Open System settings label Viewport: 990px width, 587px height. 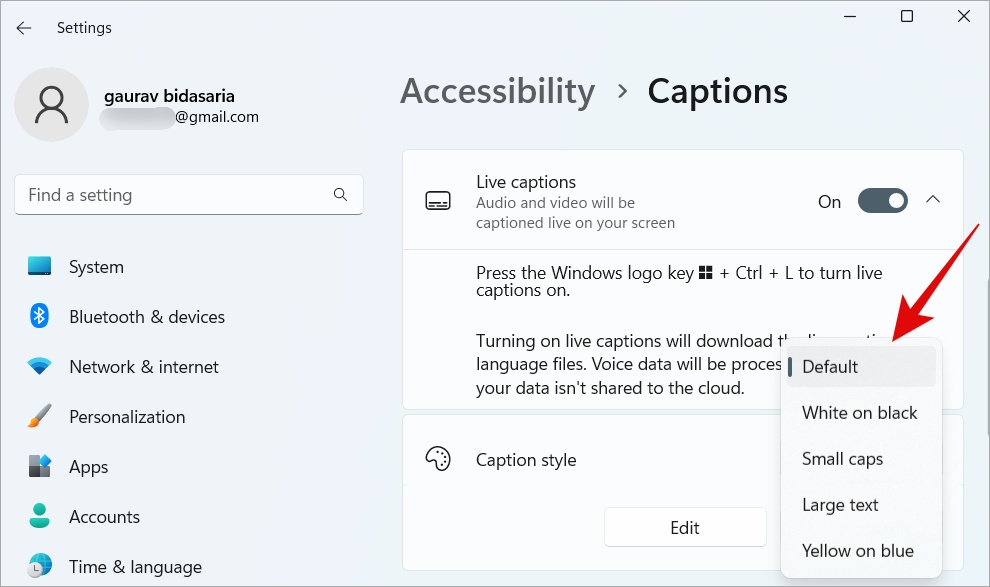coord(96,267)
